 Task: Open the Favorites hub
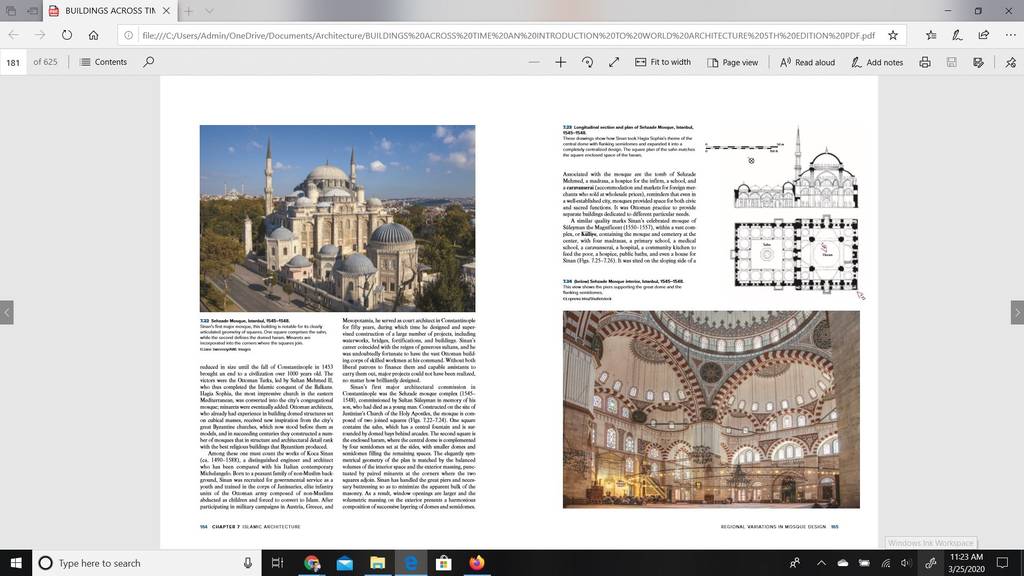tap(931, 35)
